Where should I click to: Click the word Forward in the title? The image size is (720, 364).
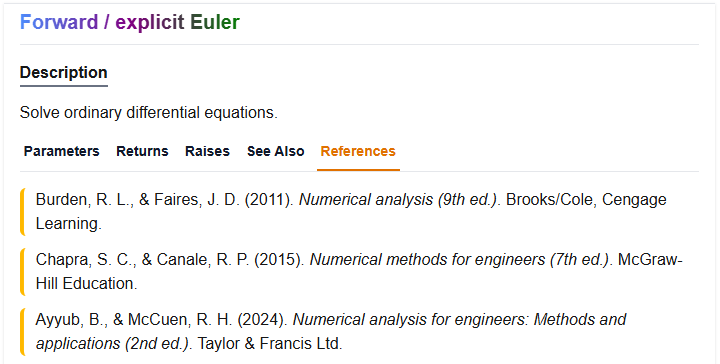click(59, 22)
